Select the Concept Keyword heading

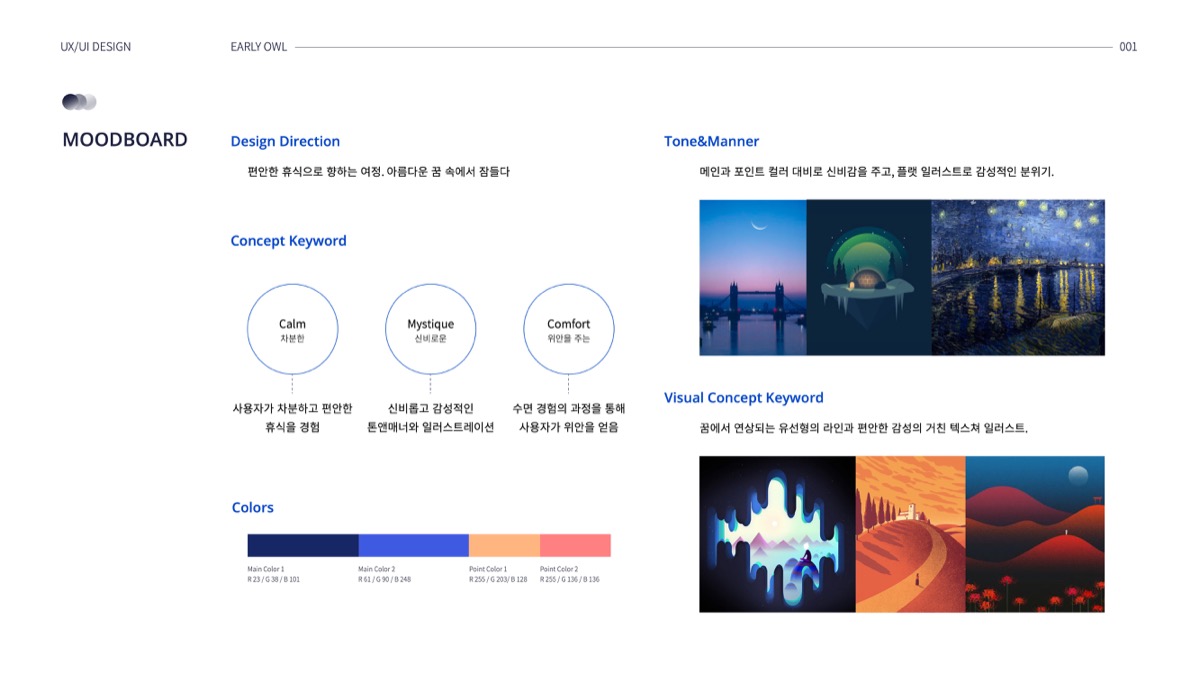(x=288, y=241)
